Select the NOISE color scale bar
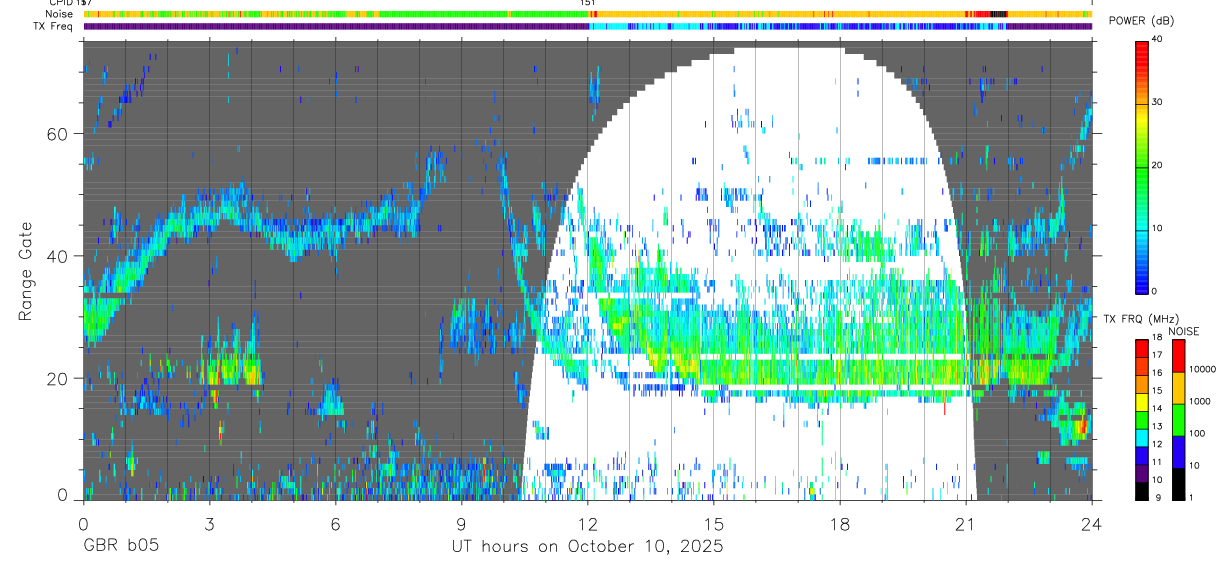Image resolution: width=1228 pixels, height=567 pixels. tap(1178, 419)
